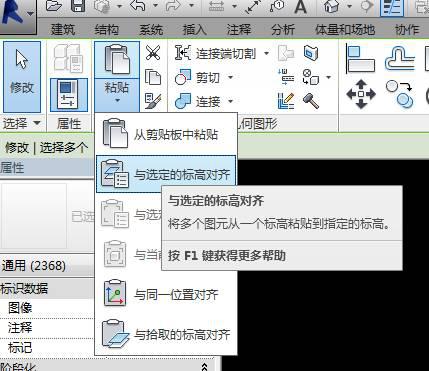Click the copy circles tool icon

[x=400, y=94]
